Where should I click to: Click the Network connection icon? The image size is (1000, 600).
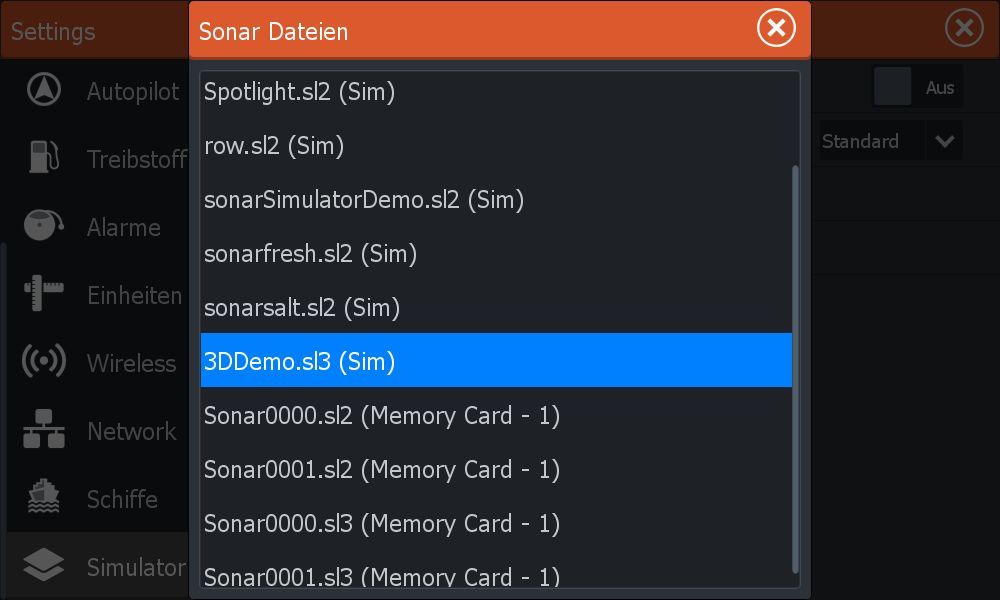pos(43,431)
